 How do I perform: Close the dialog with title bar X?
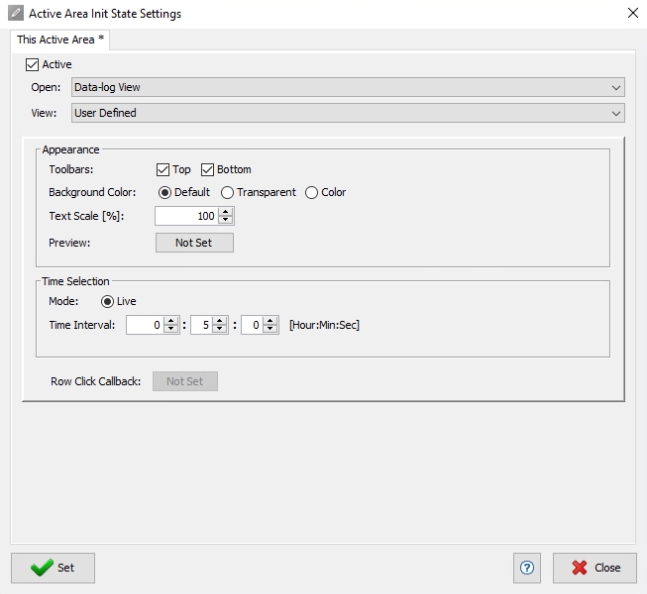pyautogui.click(x=633, y=13)
